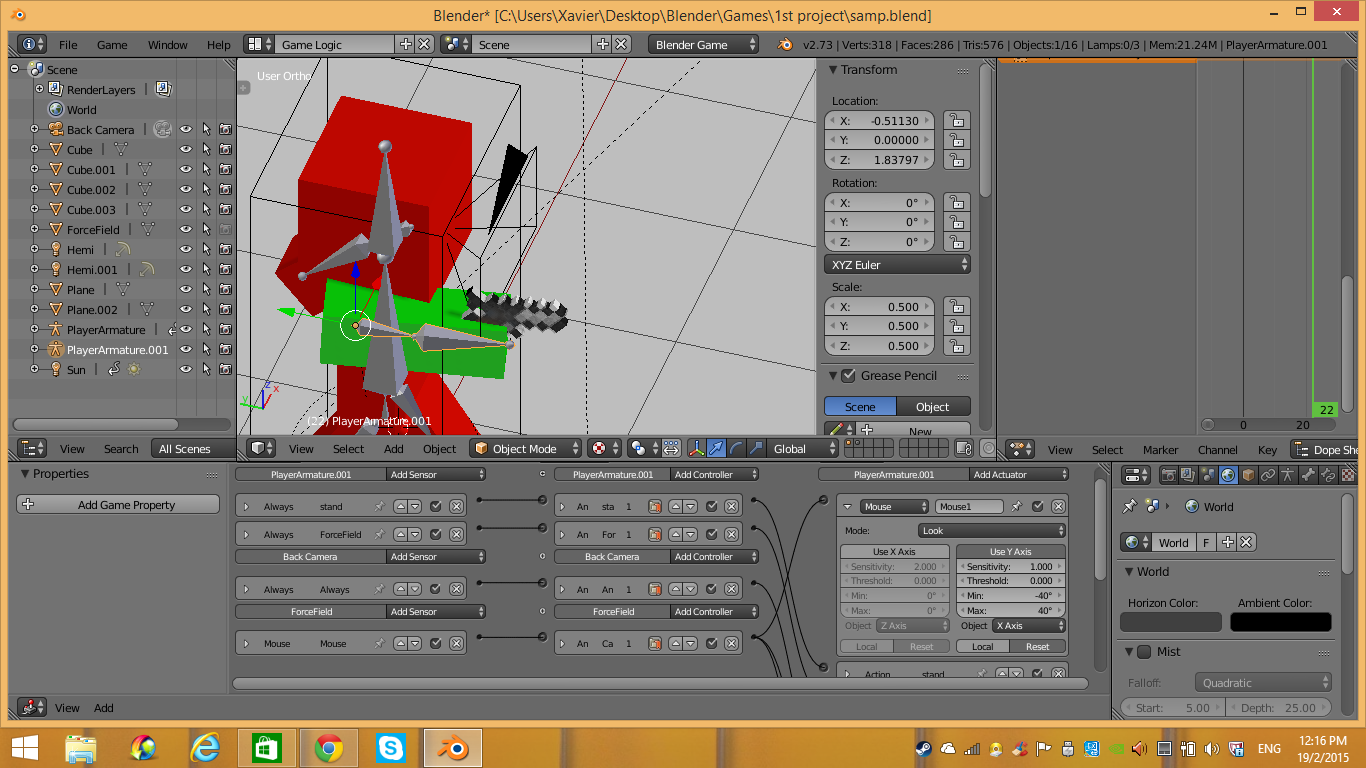Deactivate the Mouse1 actuator checkbox
The width and height of the screenshot is (1366, 768).
[1037, 506]
